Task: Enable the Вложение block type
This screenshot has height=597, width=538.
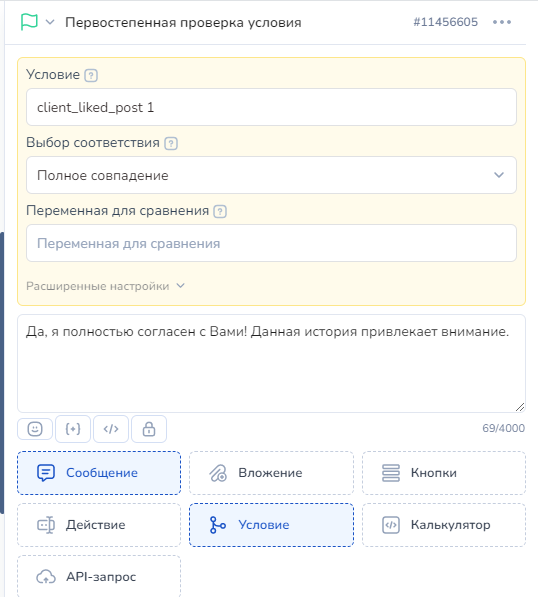Action: click(x=271, y=473)
